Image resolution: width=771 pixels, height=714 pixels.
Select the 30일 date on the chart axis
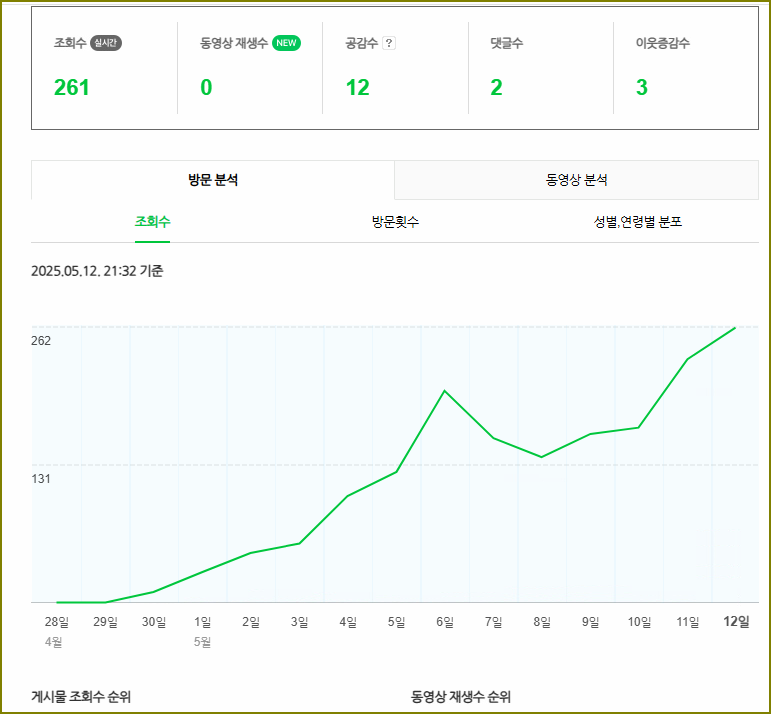(x=154, y=622)
